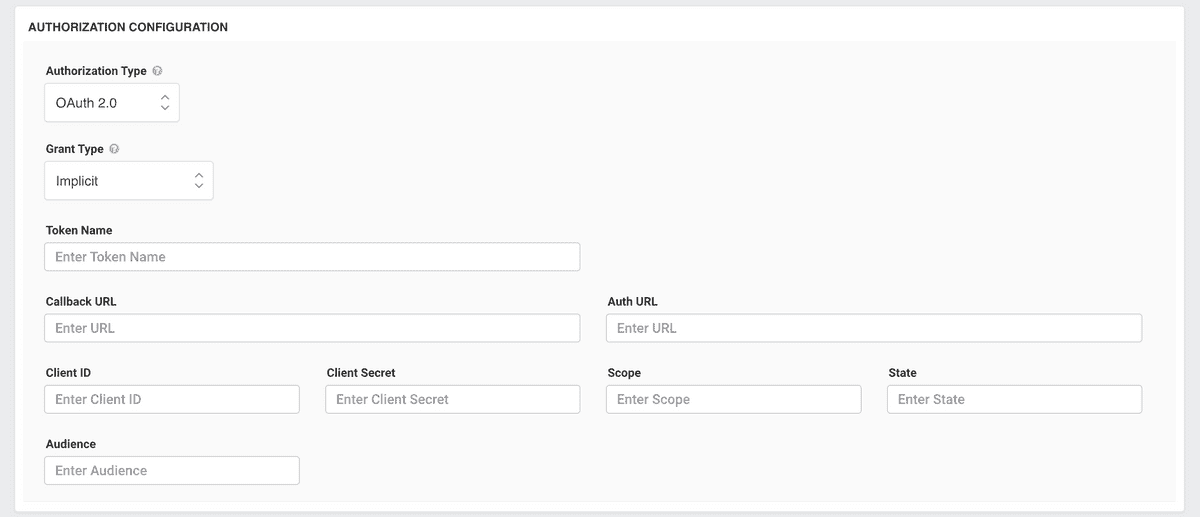Click the Audience label text
Viewport: 1200px width, 517px height.
(71, 444)
